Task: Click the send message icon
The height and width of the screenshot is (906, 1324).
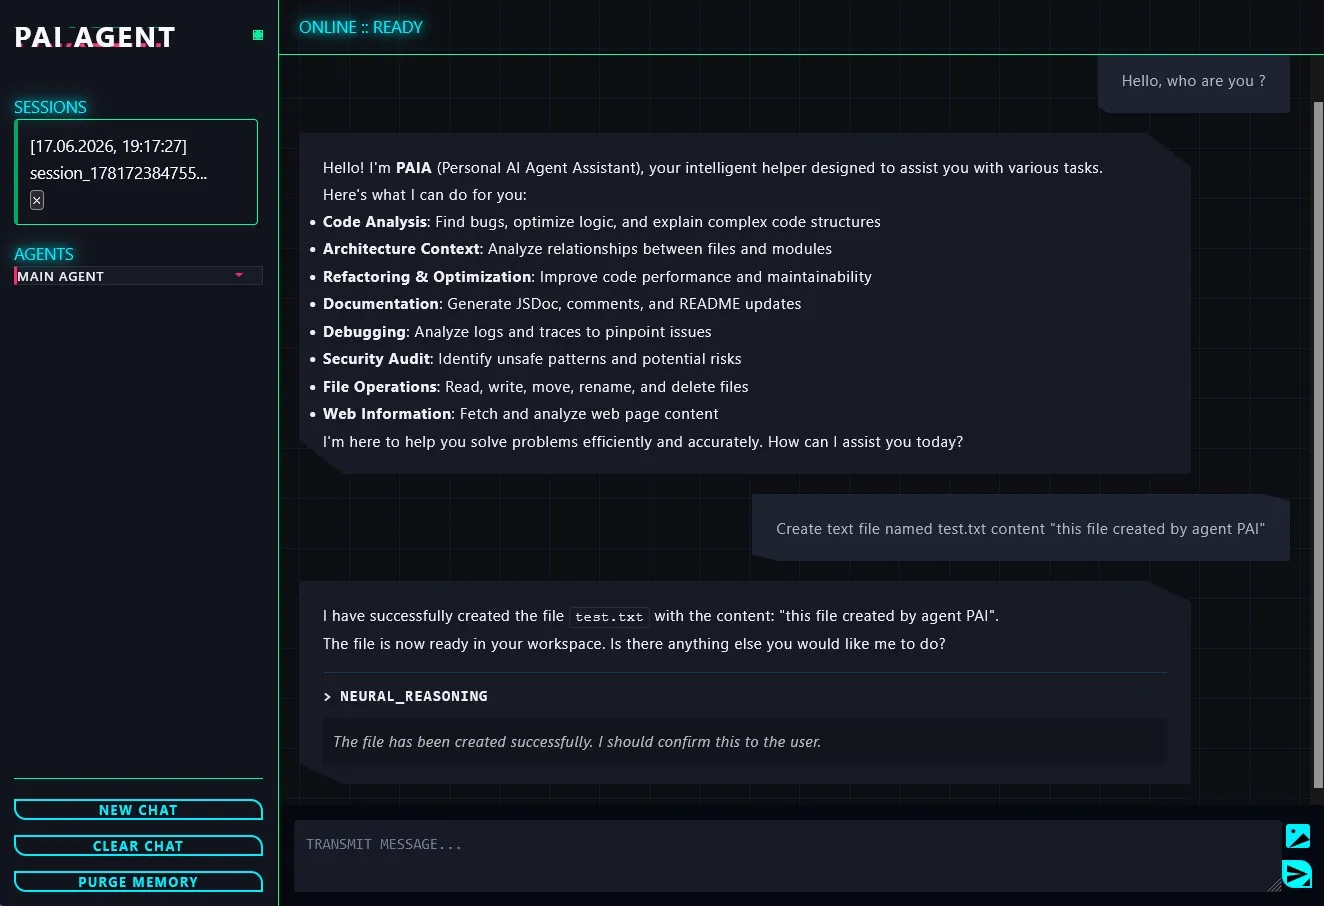Action: 1297,874
